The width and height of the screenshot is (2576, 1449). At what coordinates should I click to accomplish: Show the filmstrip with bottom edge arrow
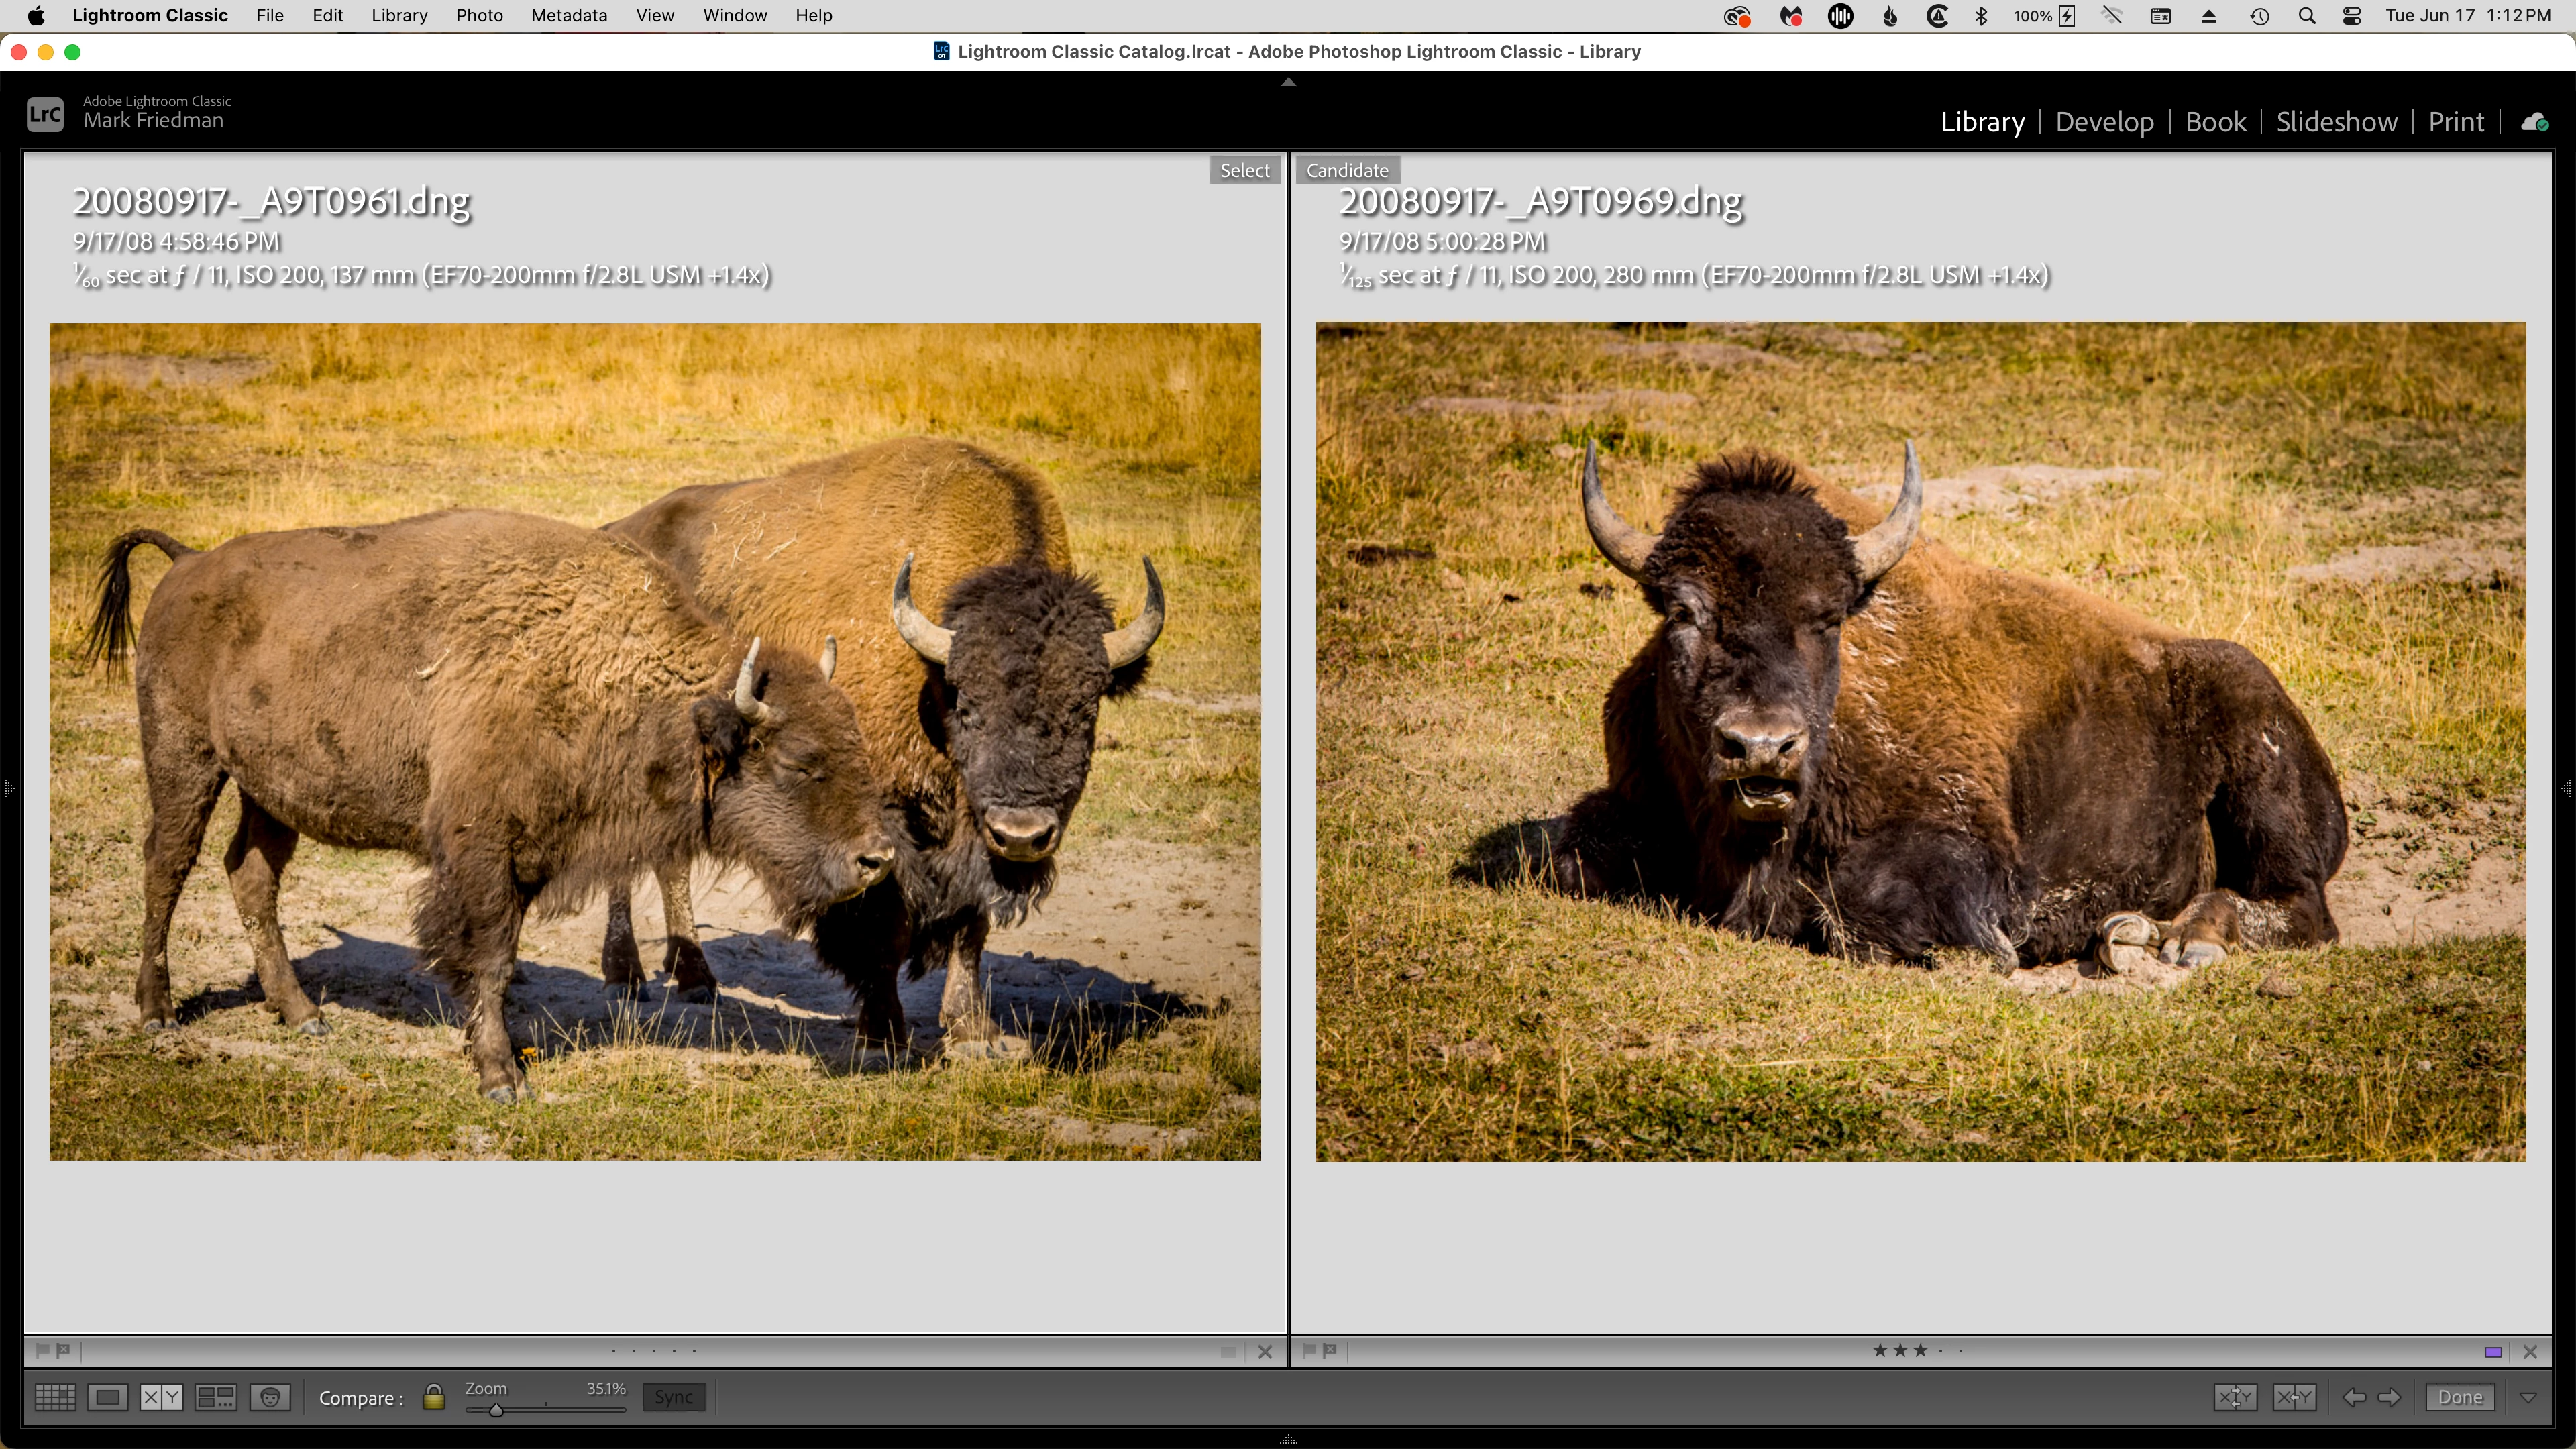coord(1288,1440)
